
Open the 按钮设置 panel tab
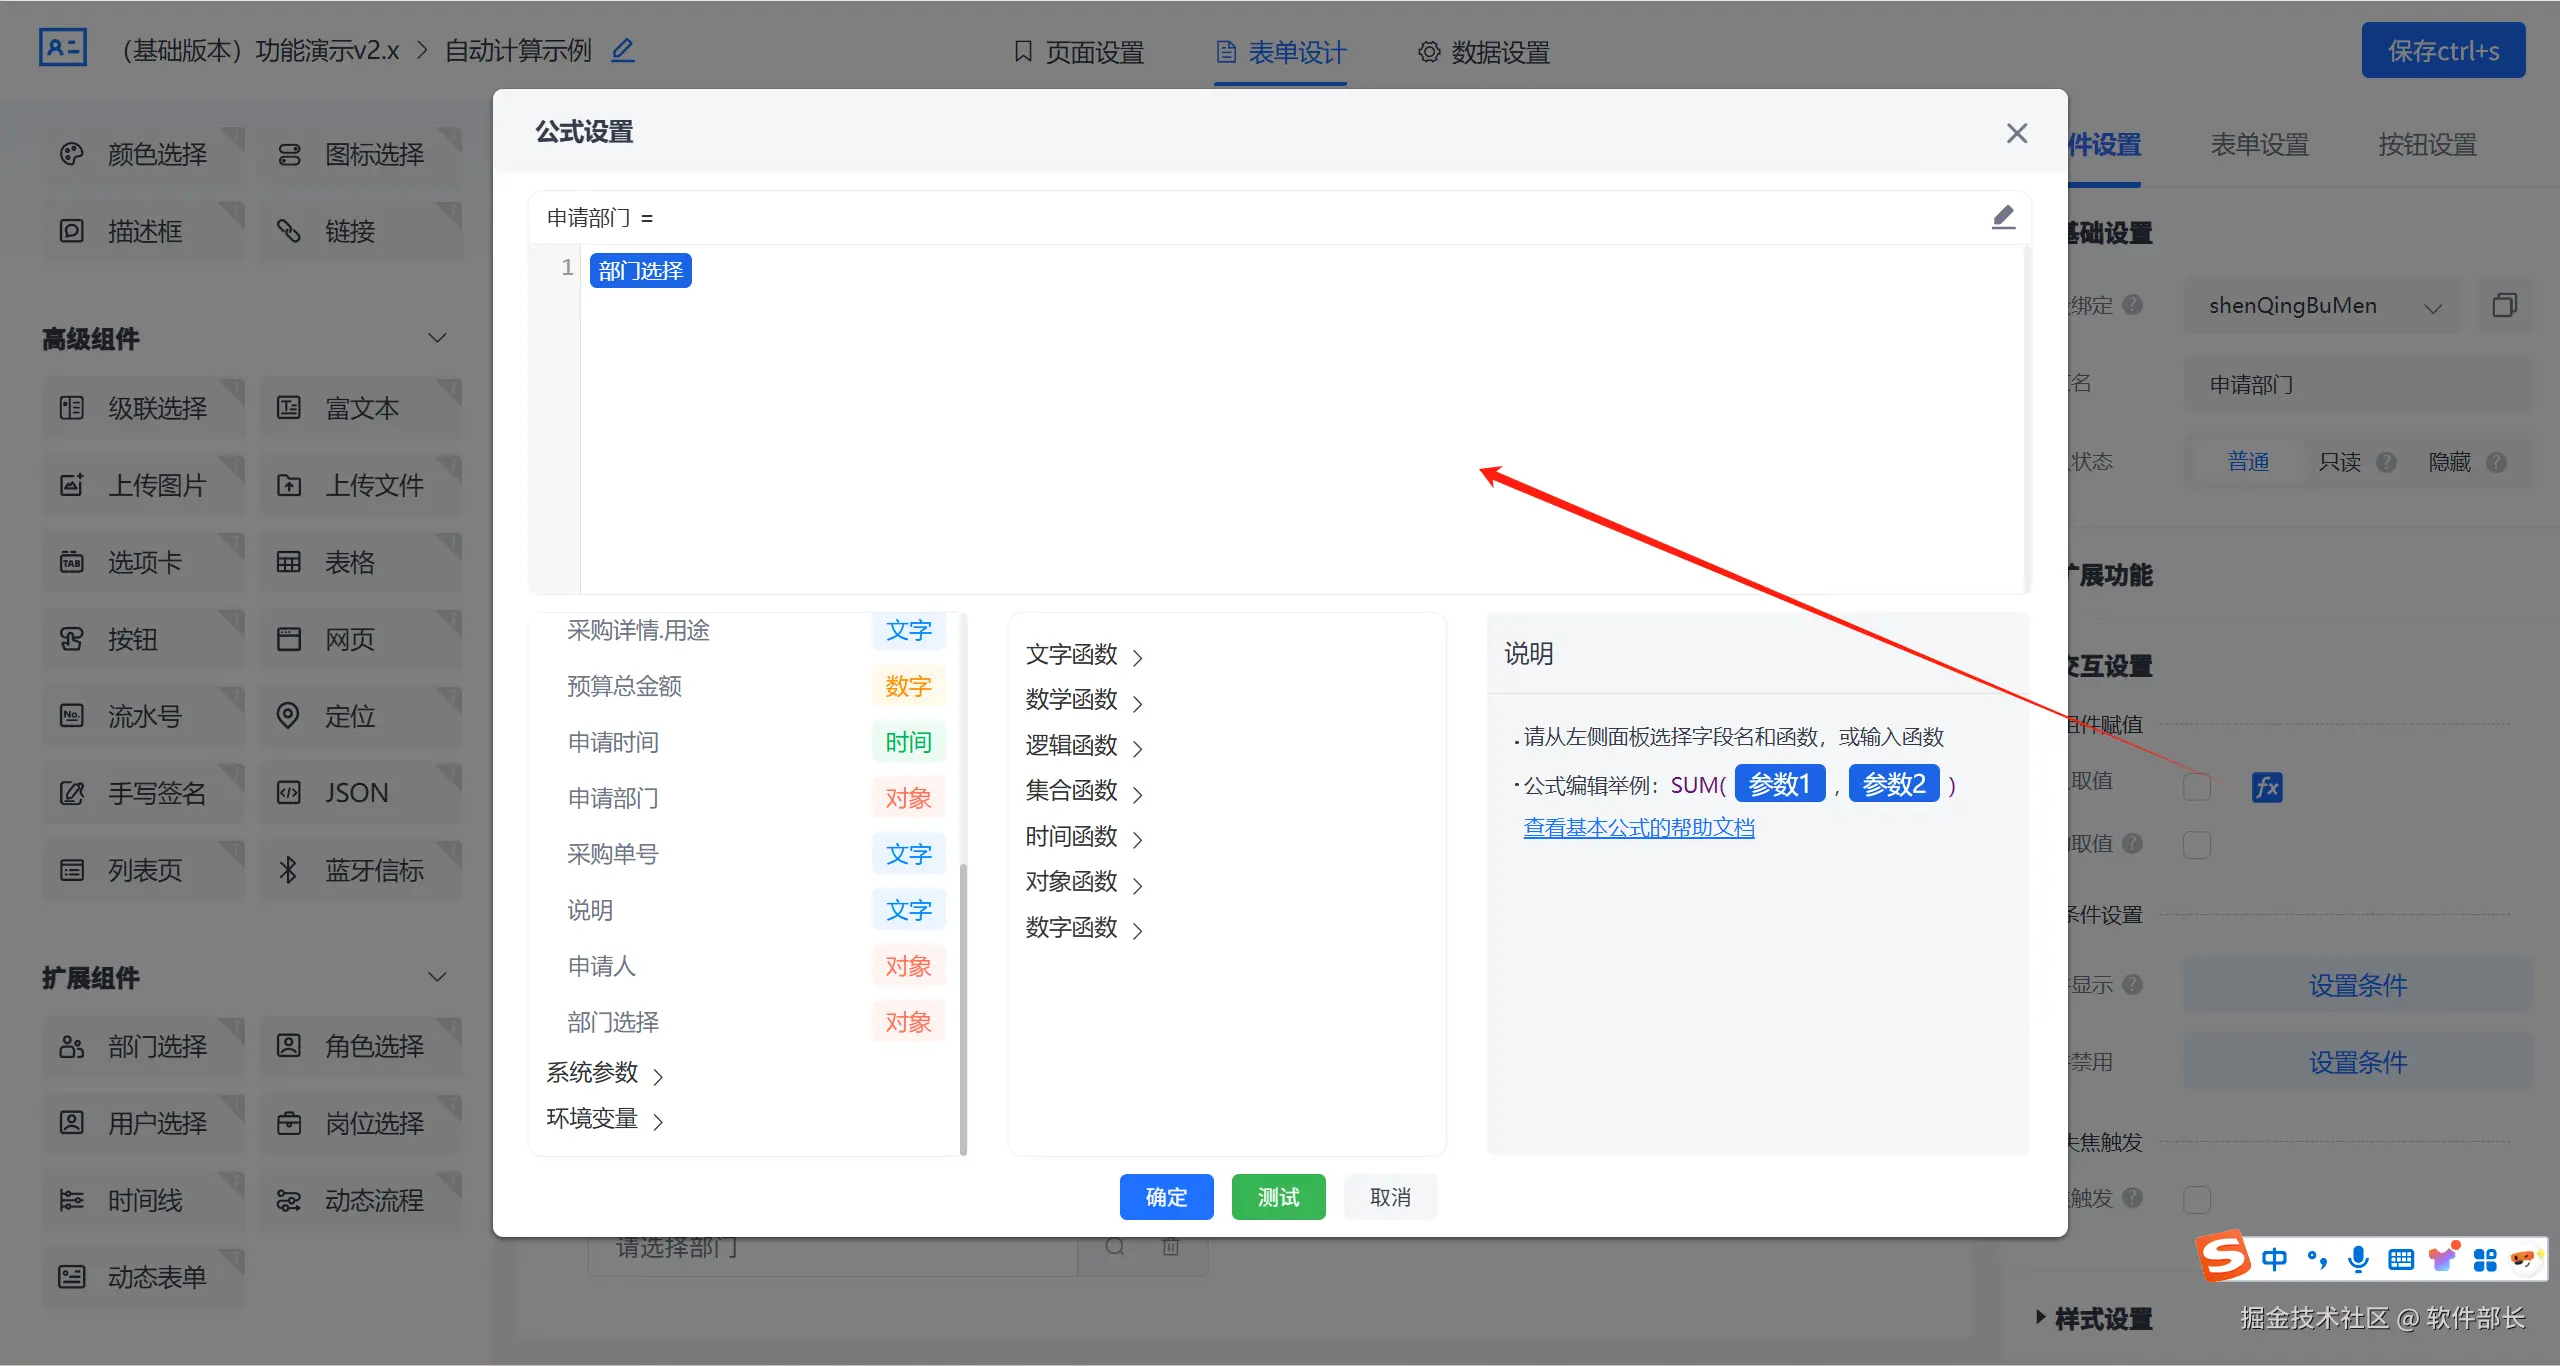tap(2427, 145)
